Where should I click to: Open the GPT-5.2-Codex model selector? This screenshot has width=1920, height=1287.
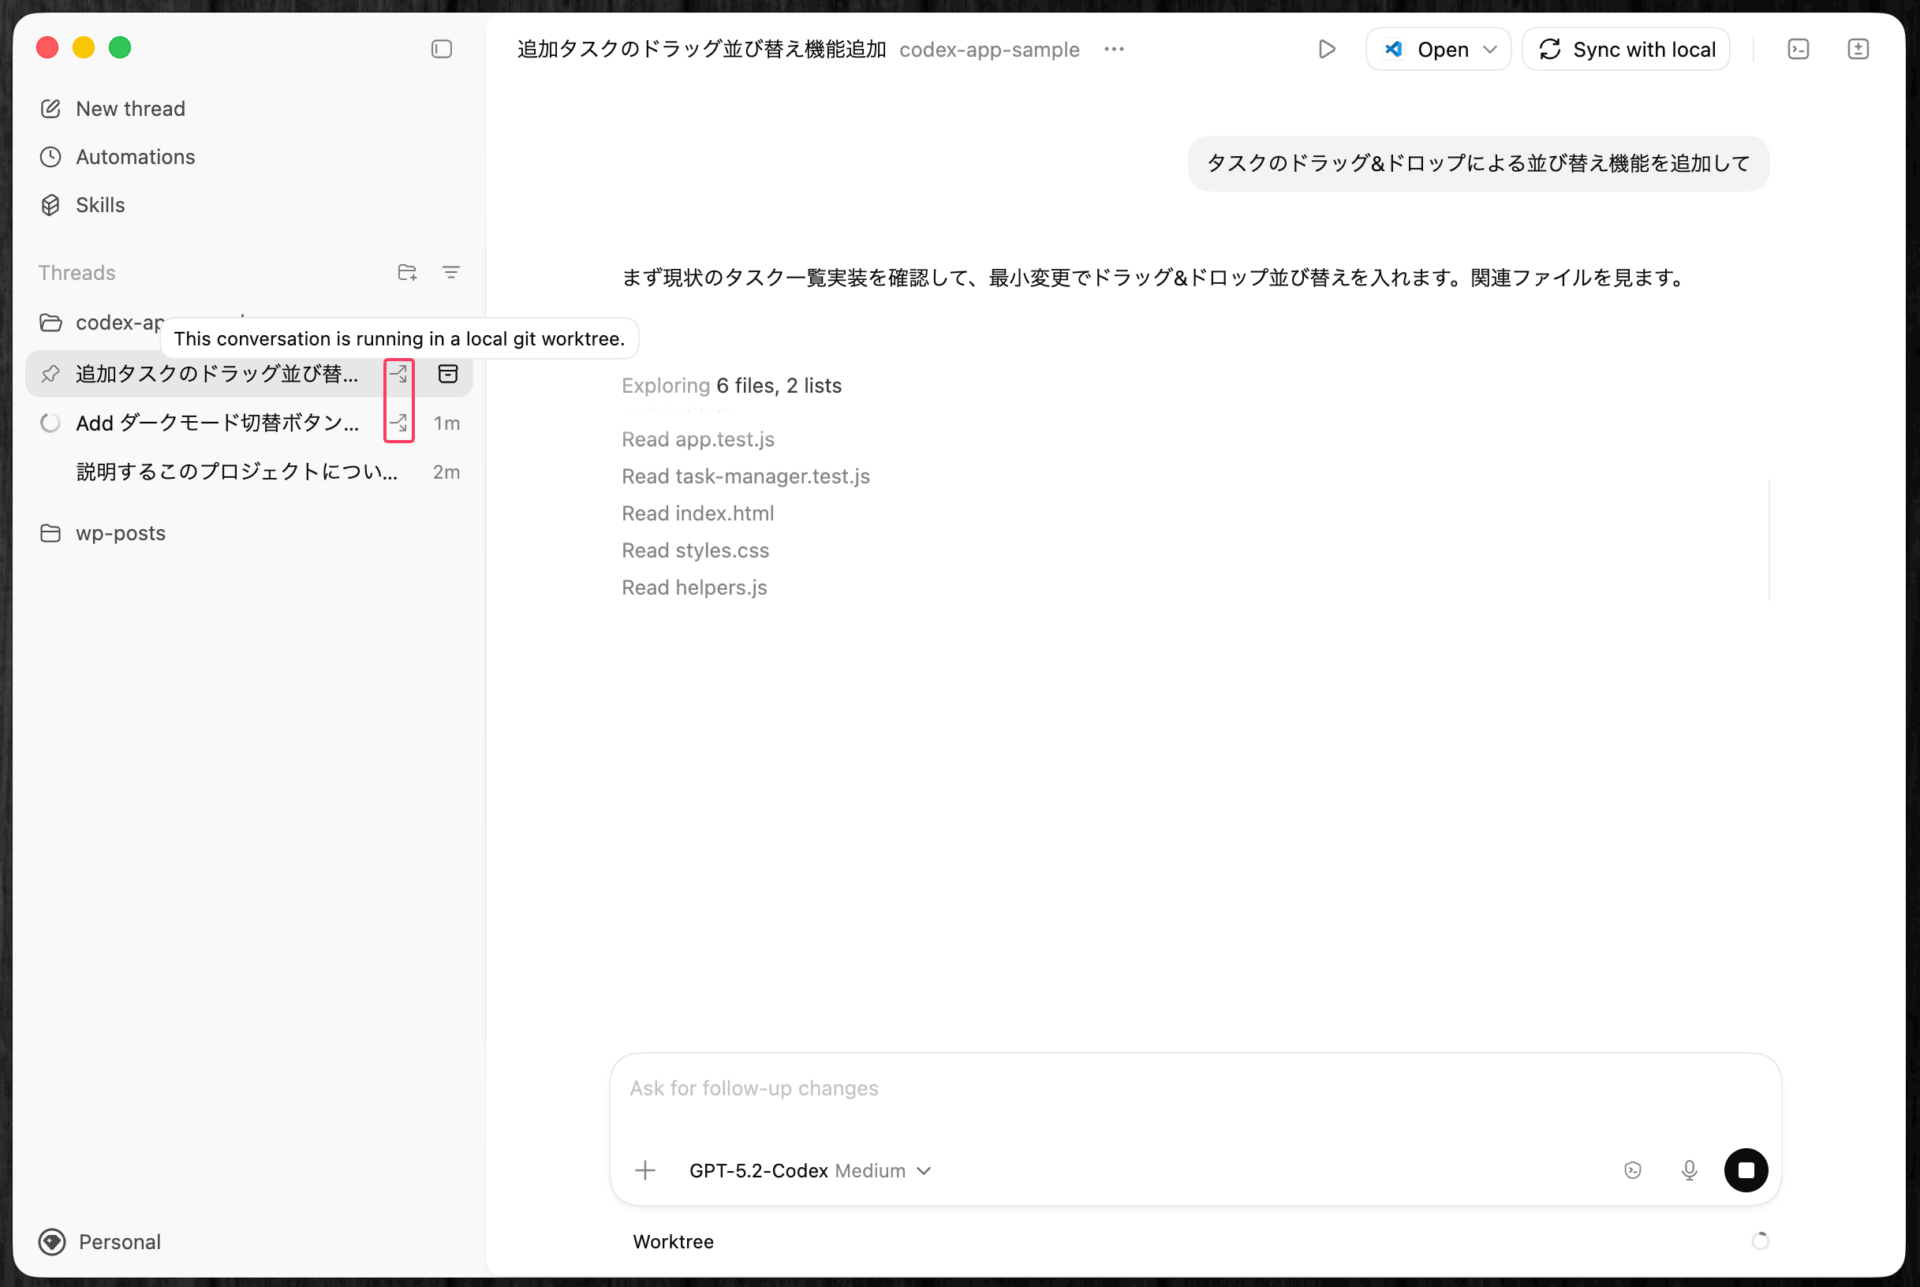click(x=810, y=1170)
